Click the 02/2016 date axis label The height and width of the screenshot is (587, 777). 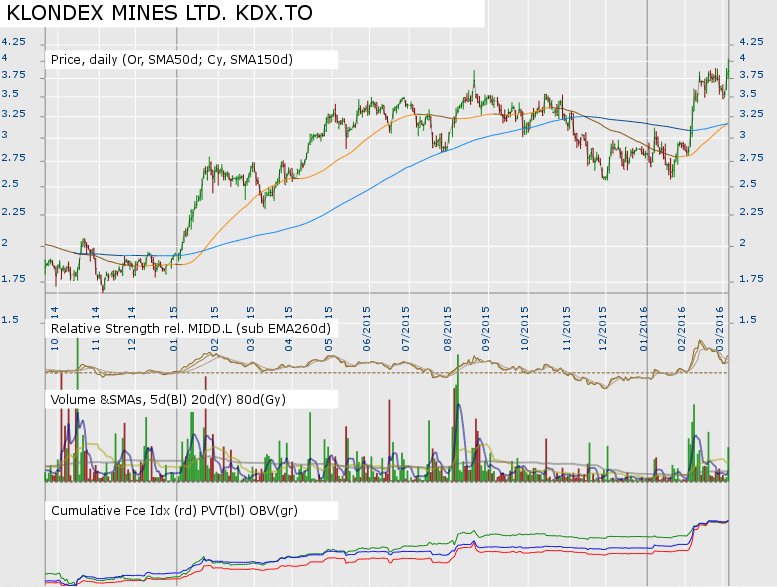682,329
